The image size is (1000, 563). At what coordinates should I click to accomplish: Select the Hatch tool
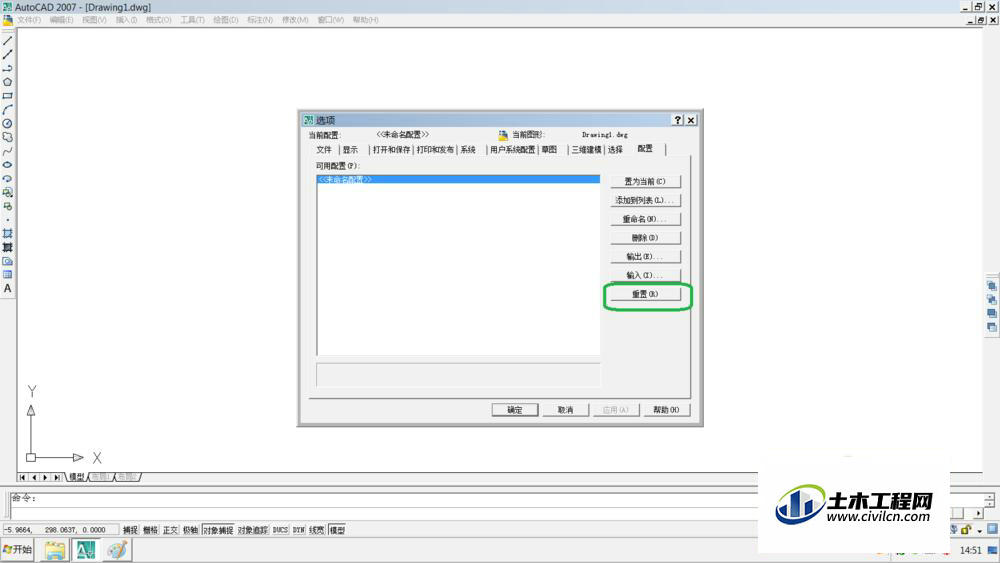[8, 233]
